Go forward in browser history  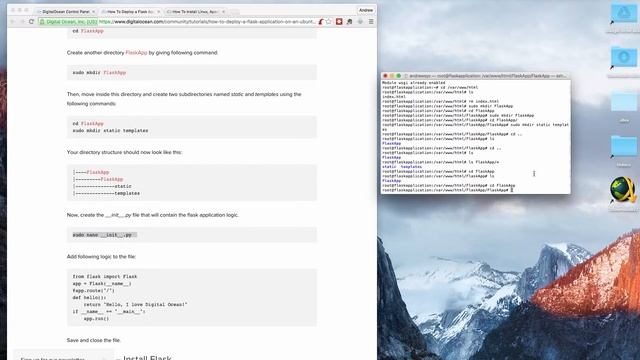[22, 22]
